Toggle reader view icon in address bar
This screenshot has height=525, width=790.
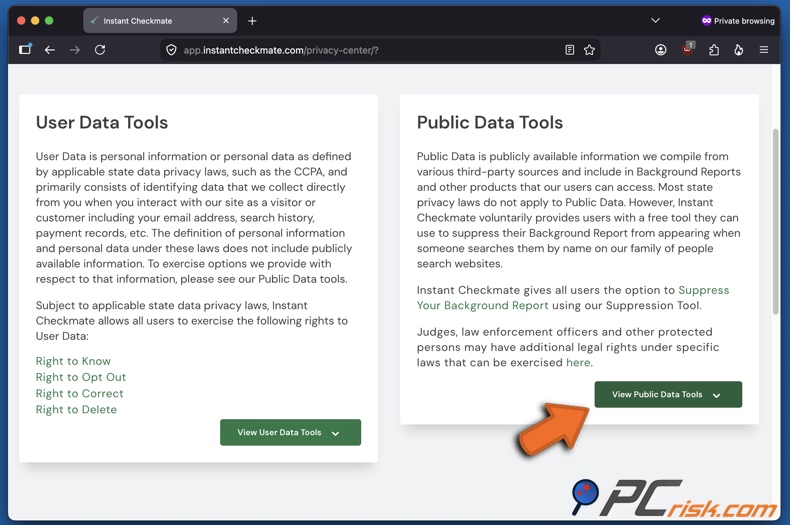pos(569,50)
